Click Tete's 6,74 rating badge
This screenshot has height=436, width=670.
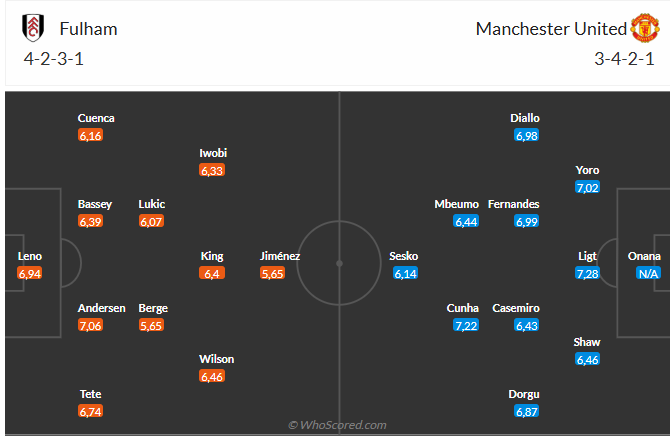coord(90,411)
